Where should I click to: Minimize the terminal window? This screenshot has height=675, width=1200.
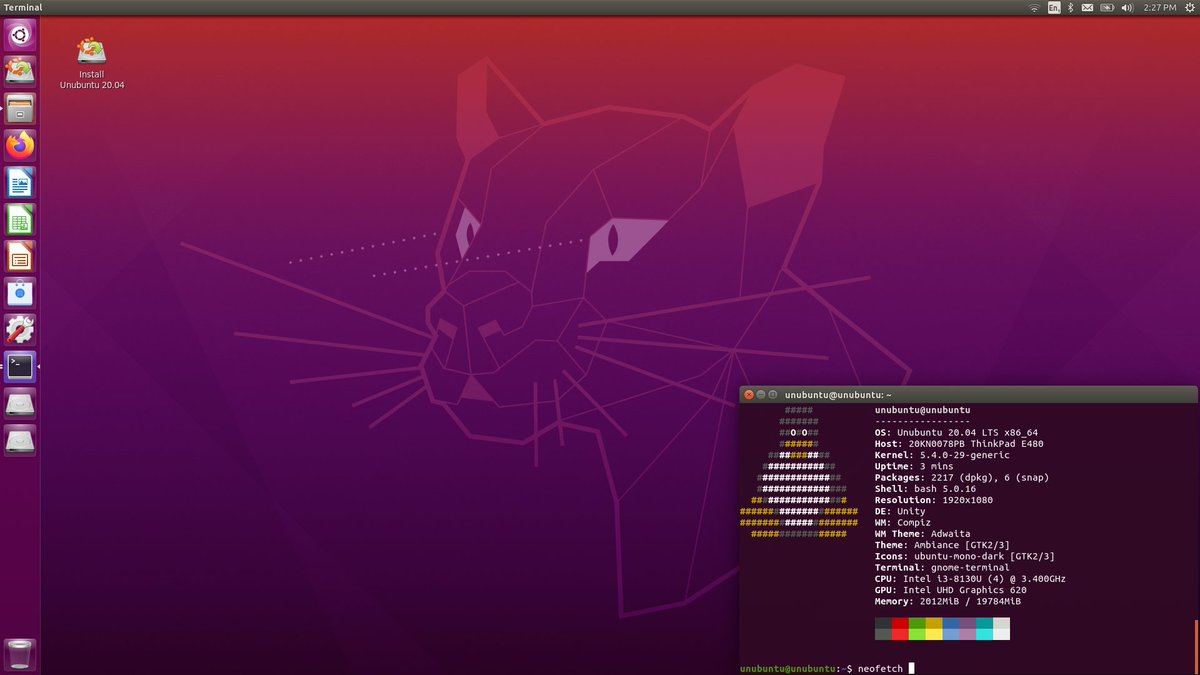tap(760, 395)
